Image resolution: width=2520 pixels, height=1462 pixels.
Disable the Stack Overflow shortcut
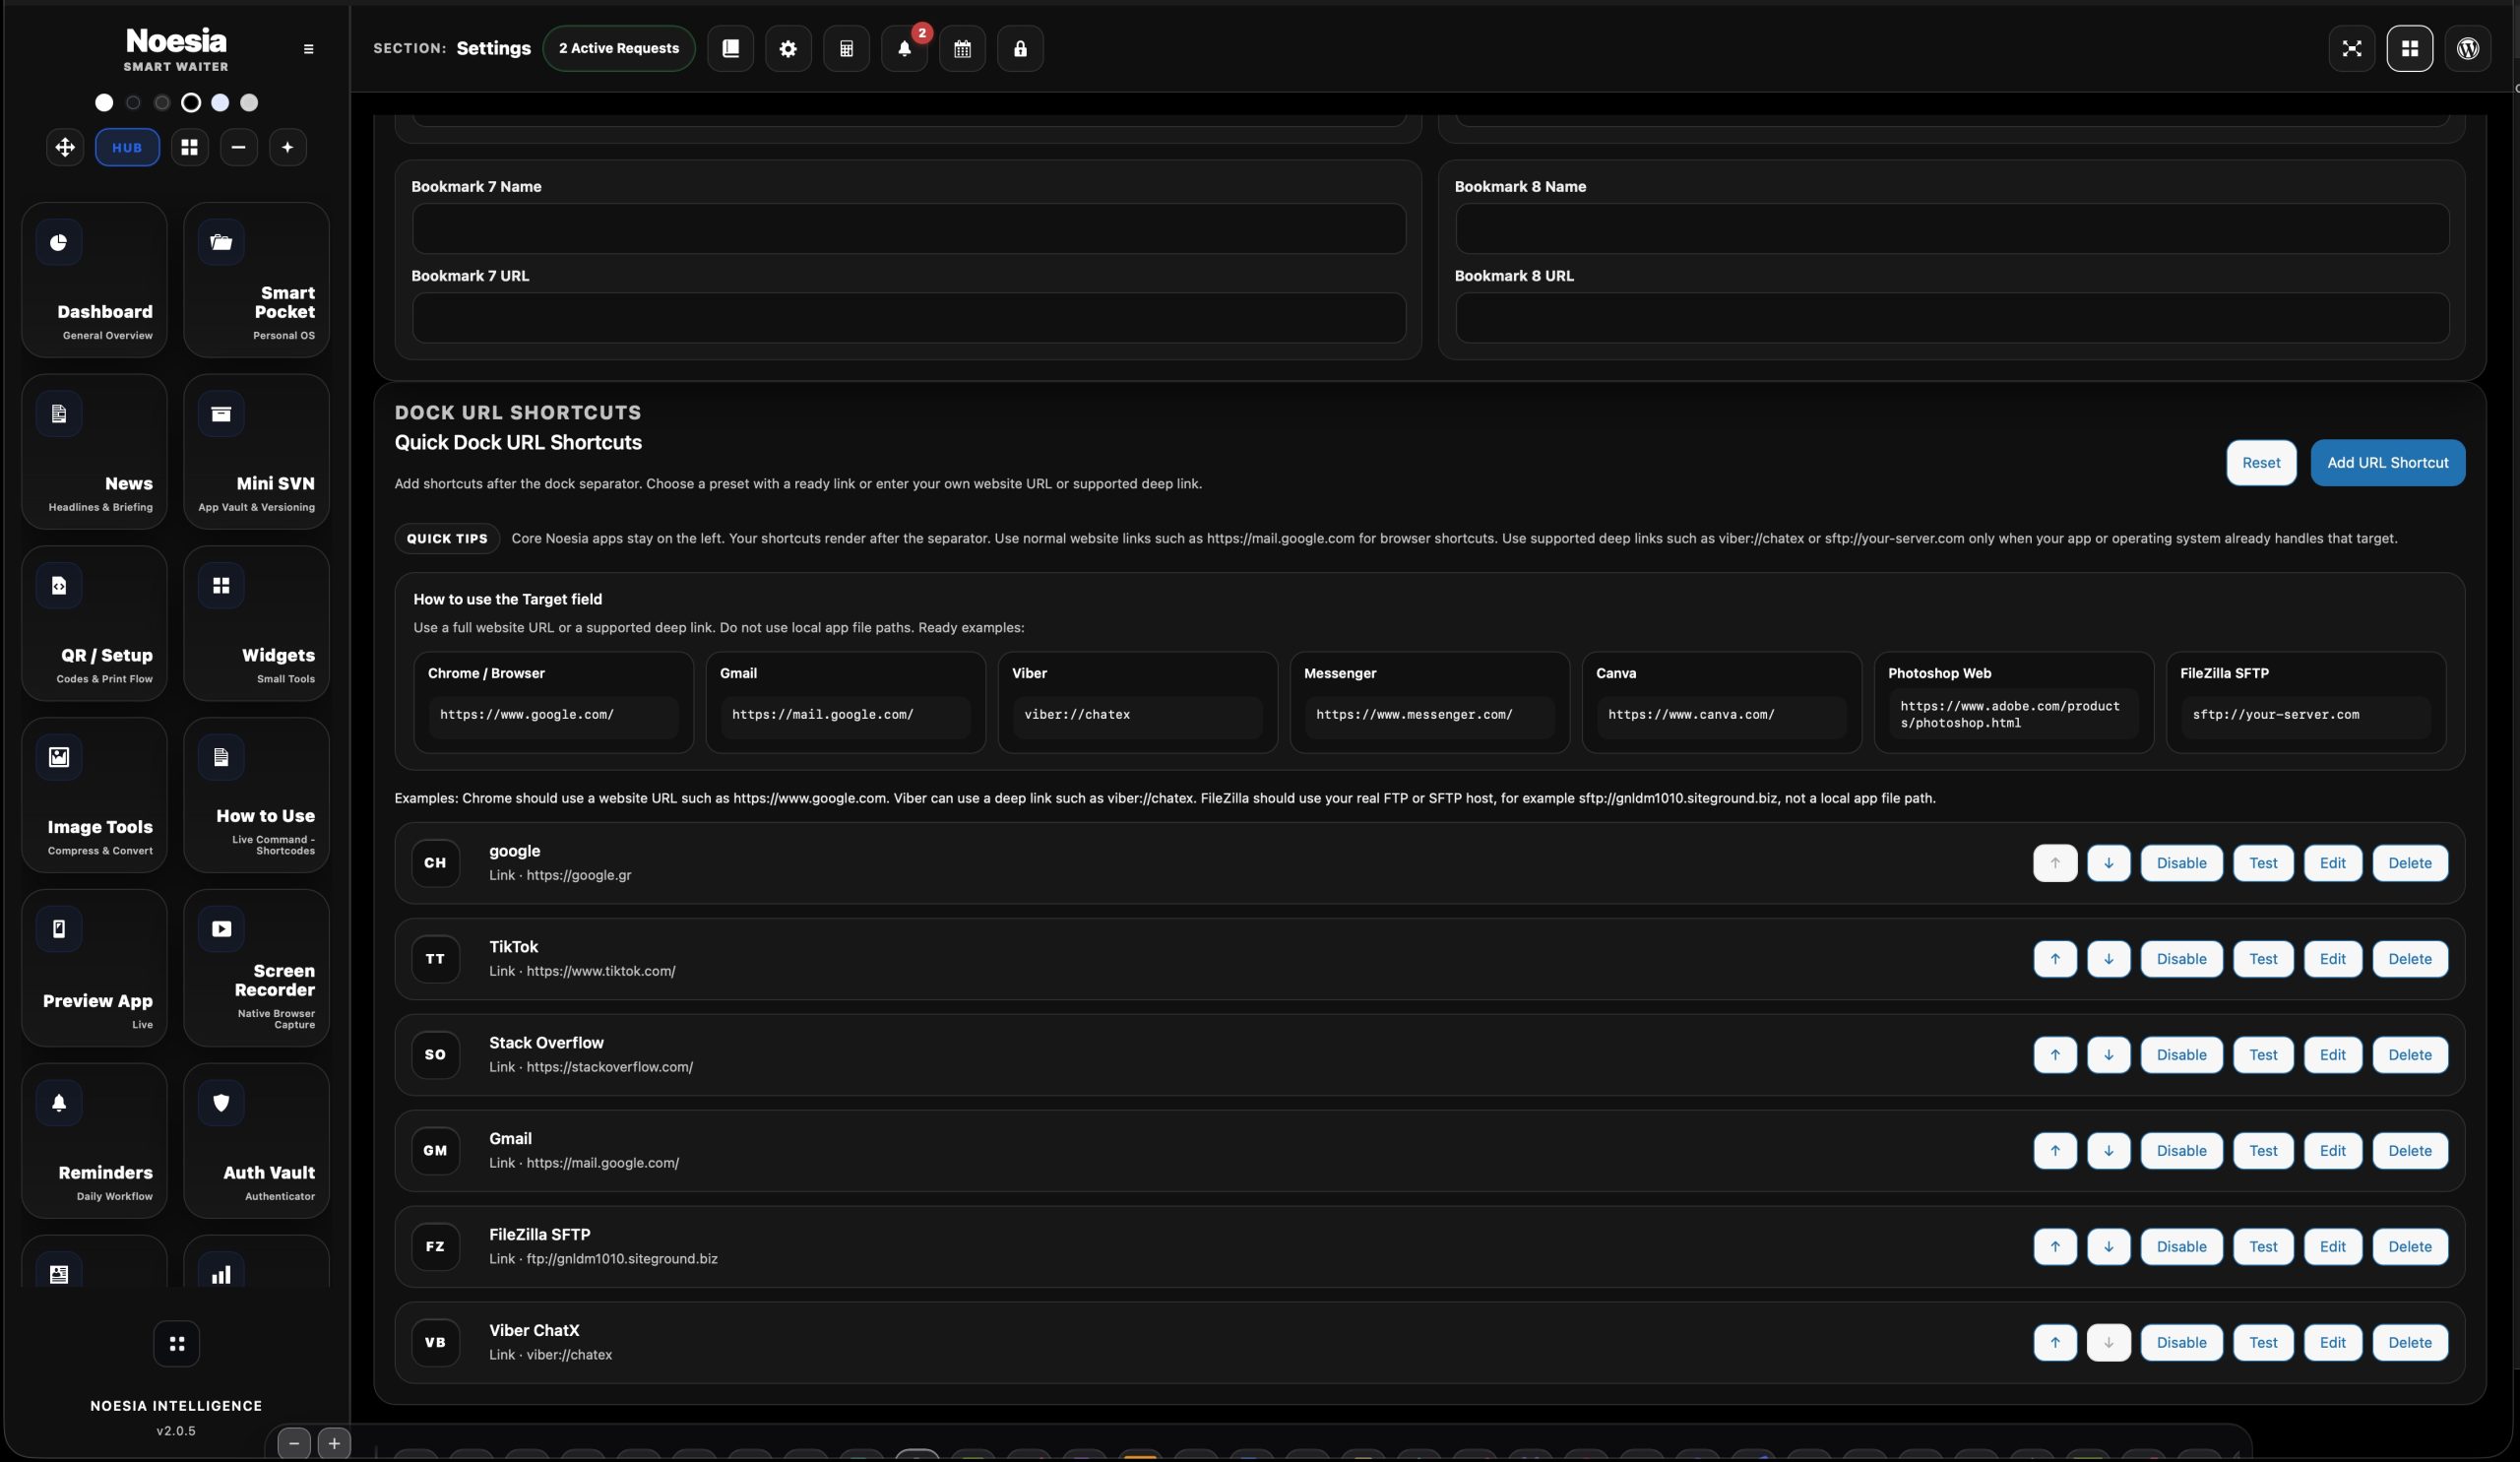pos(2181,1055)
